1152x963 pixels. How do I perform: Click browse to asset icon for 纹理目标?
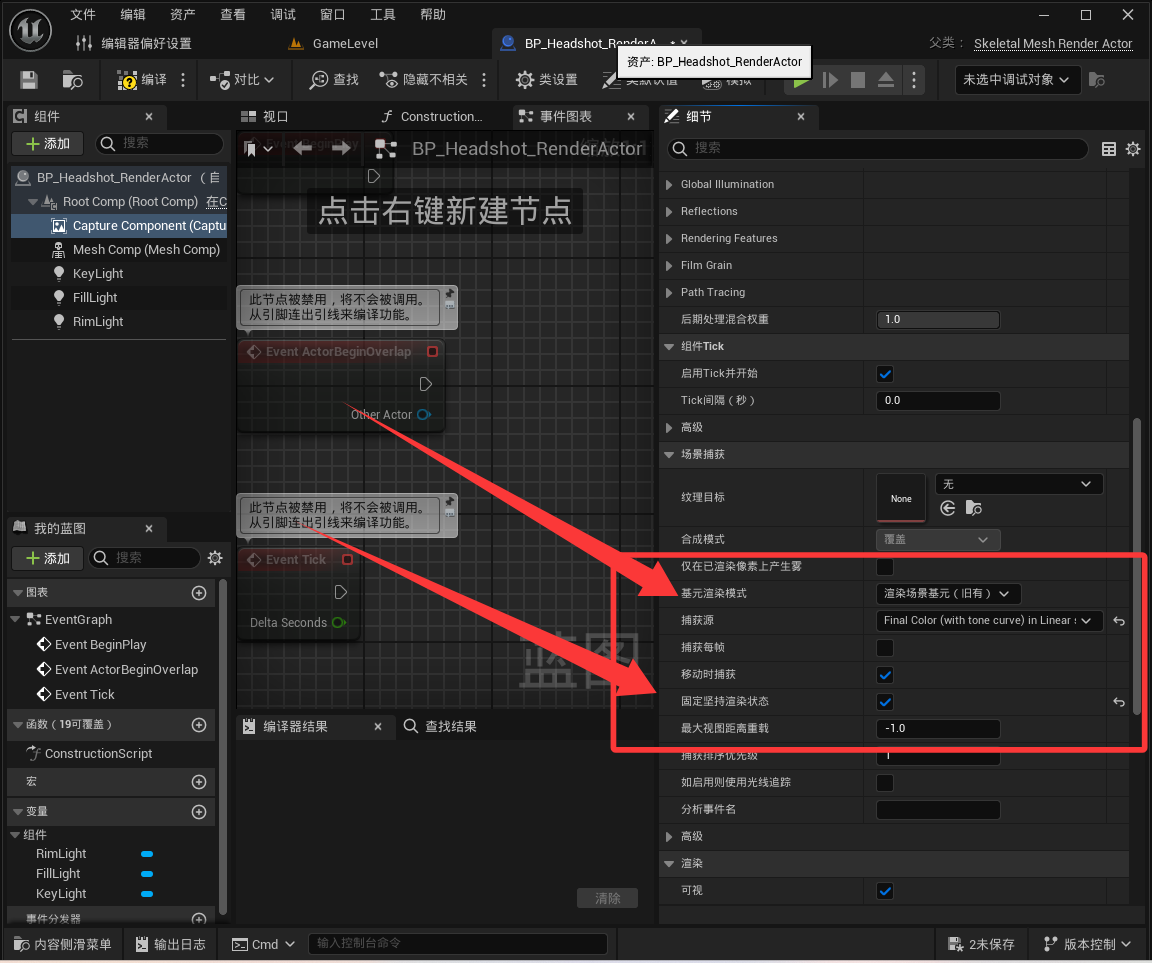click(x=973, y=508)
